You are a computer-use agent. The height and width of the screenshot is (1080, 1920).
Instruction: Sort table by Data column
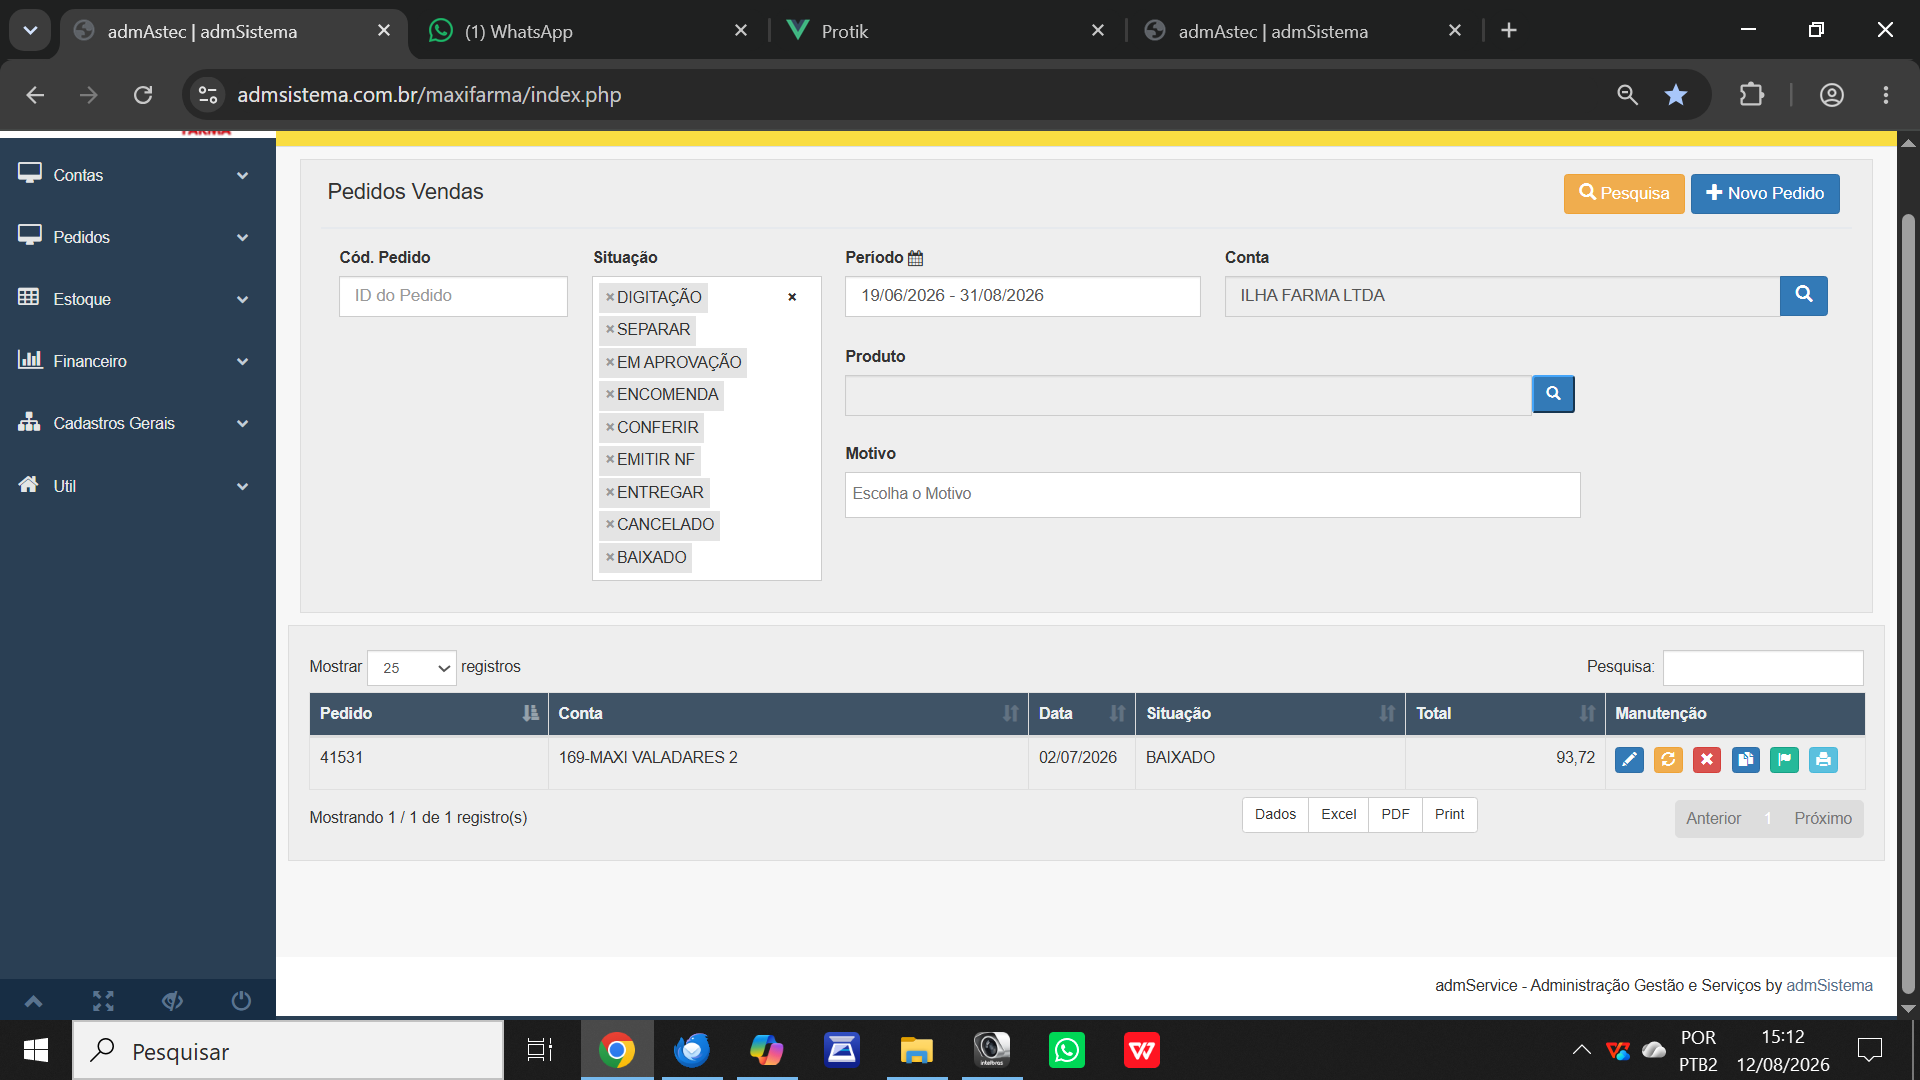[1082, 714]
